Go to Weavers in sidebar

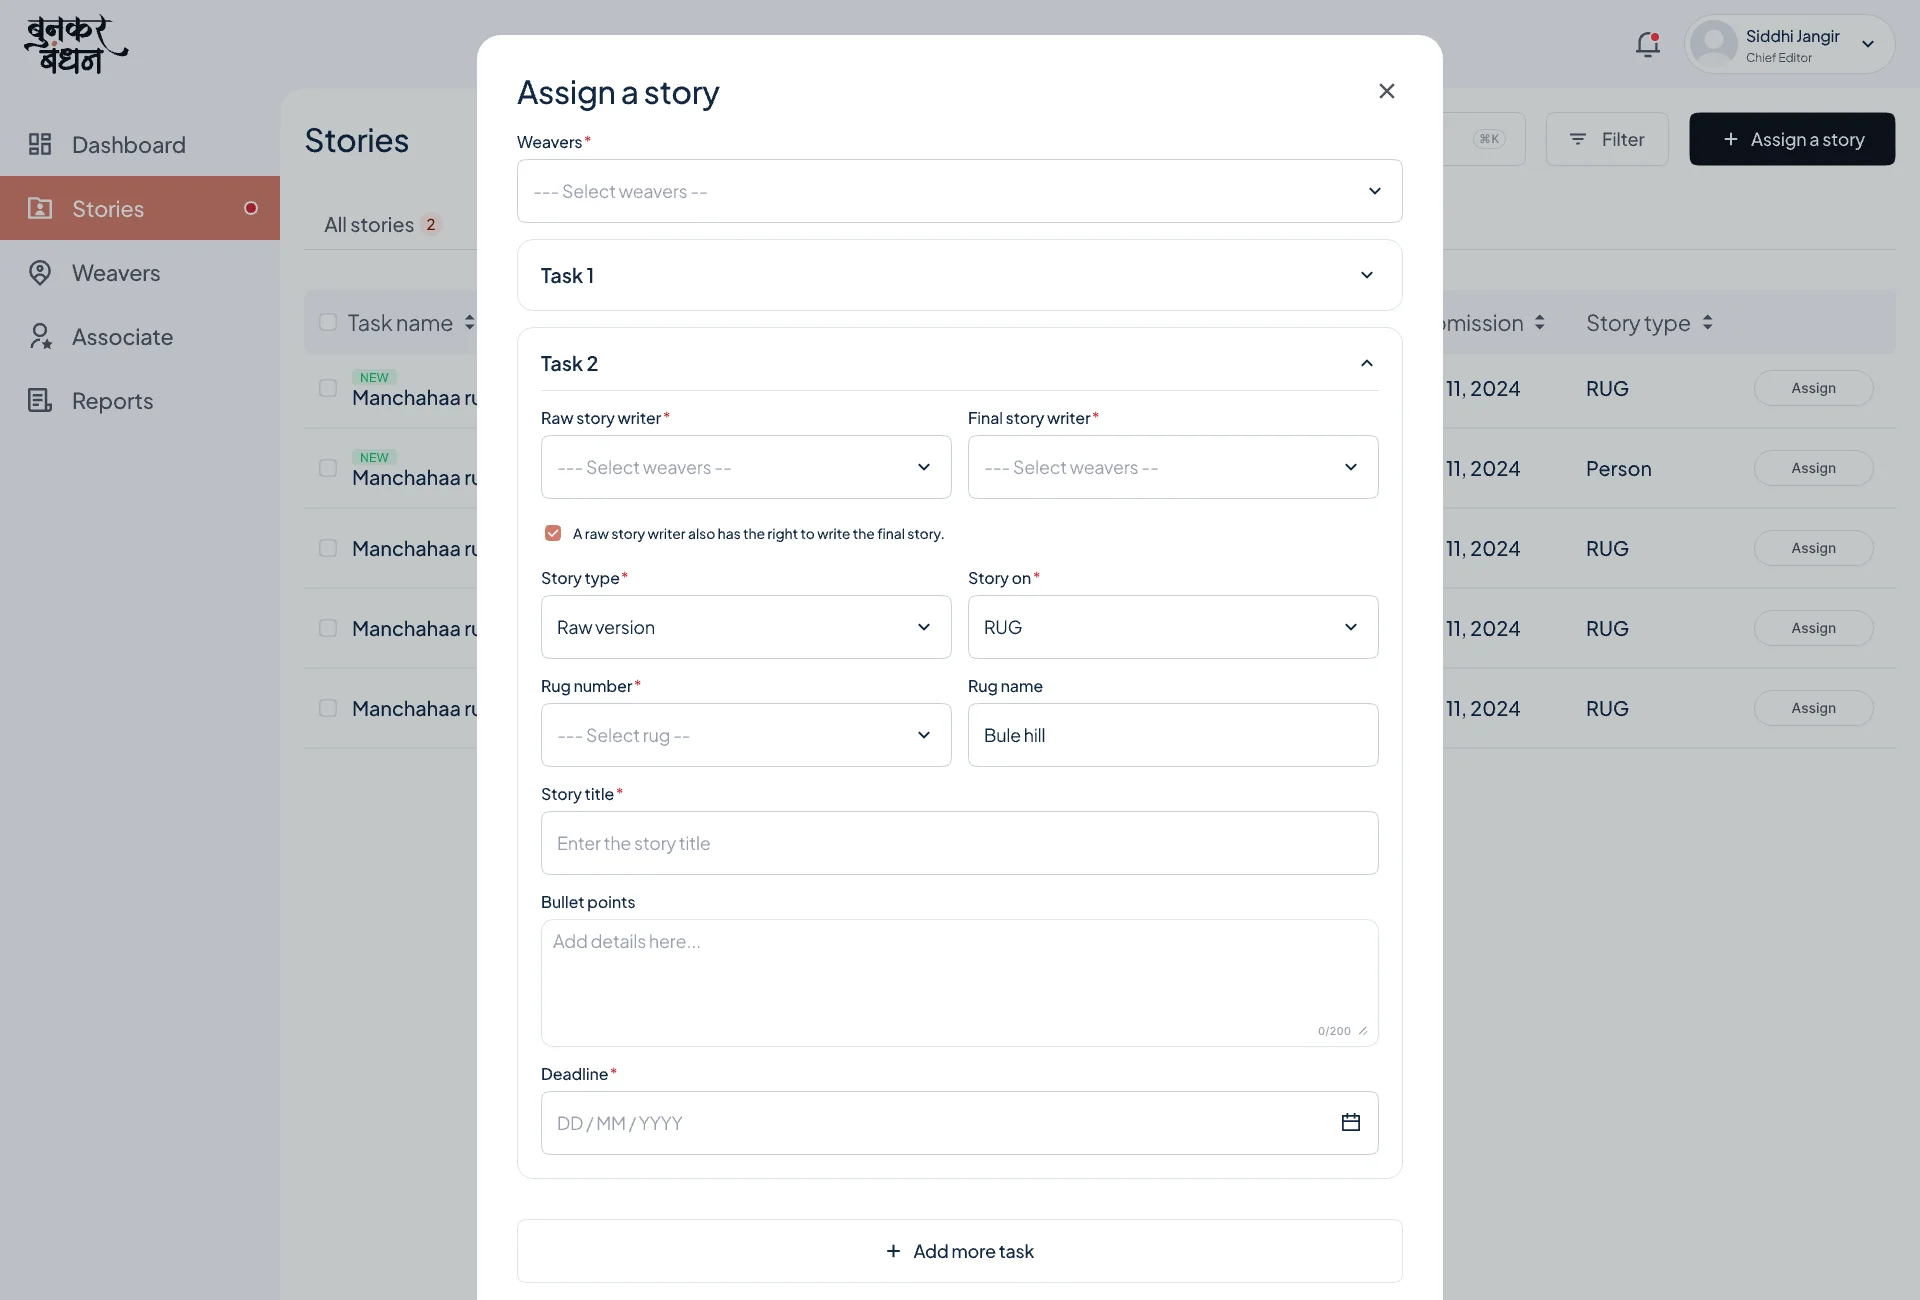140,272
